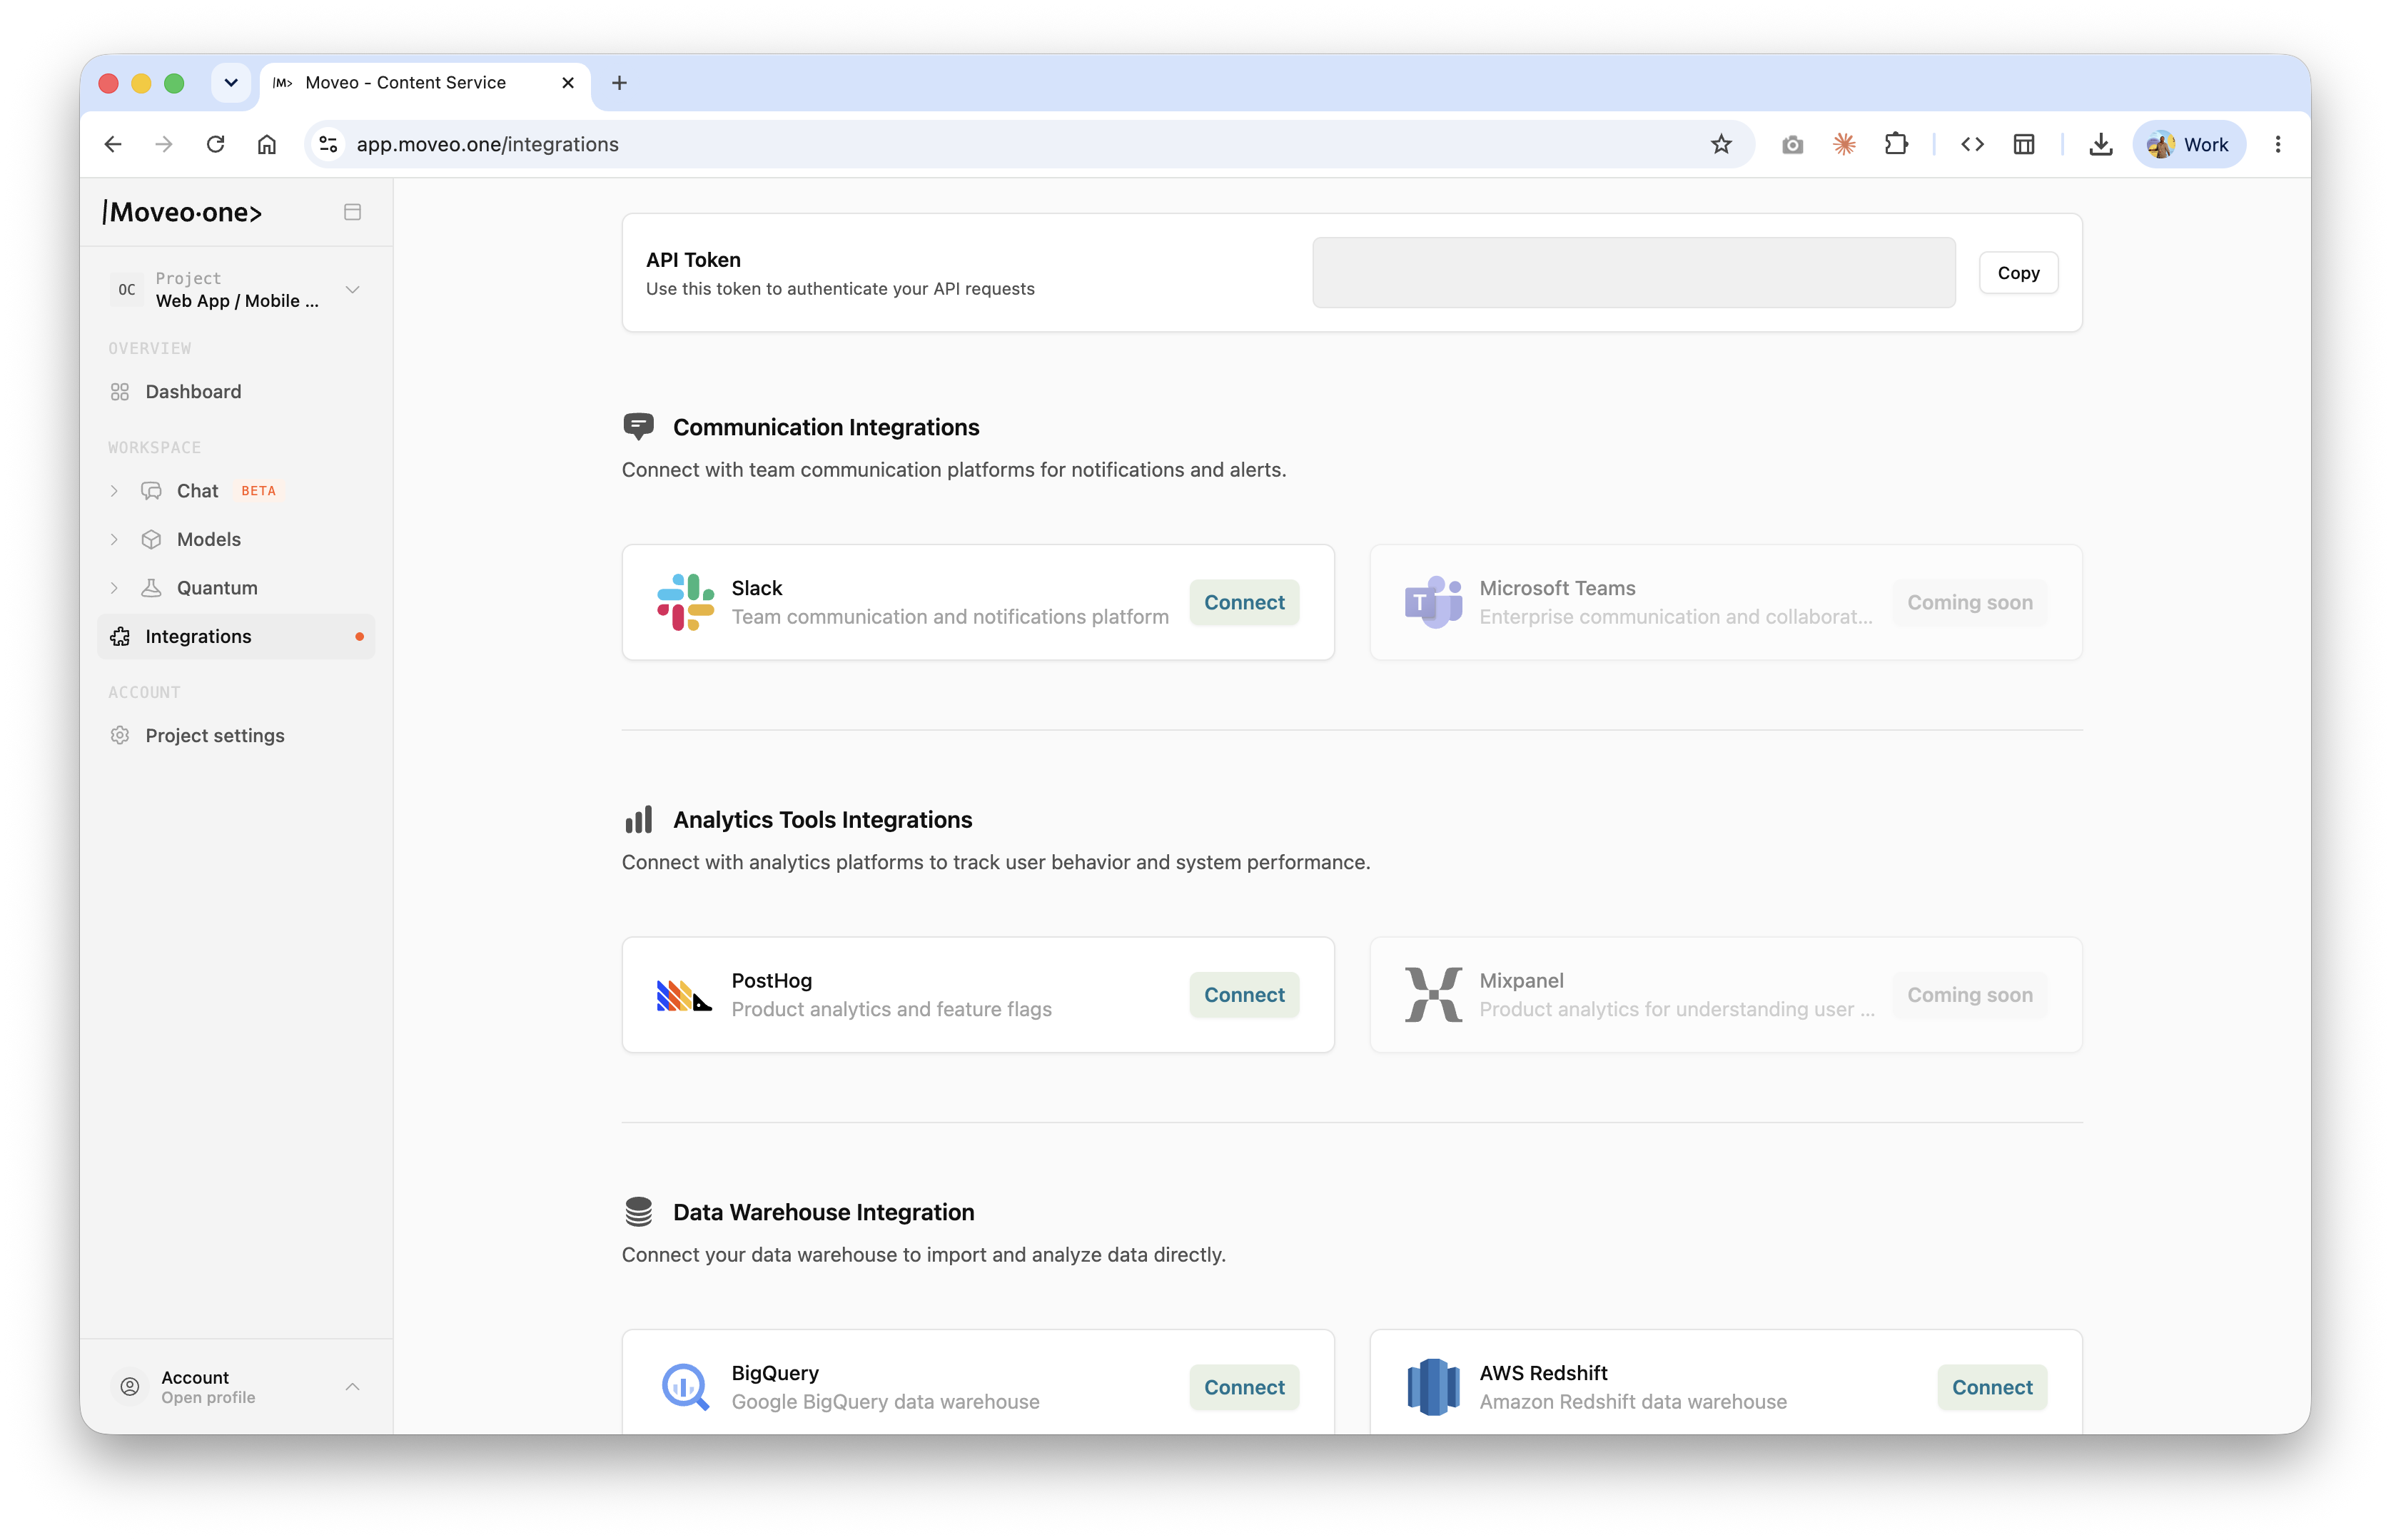This screenshot has height=1540, width=2391.
Task: Go forward to the next page
Action: coord(164,144)
